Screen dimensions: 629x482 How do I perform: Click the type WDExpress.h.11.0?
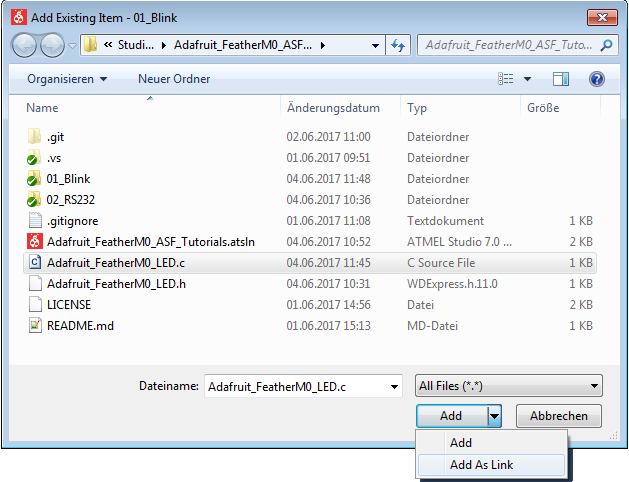tap(452, 284)
